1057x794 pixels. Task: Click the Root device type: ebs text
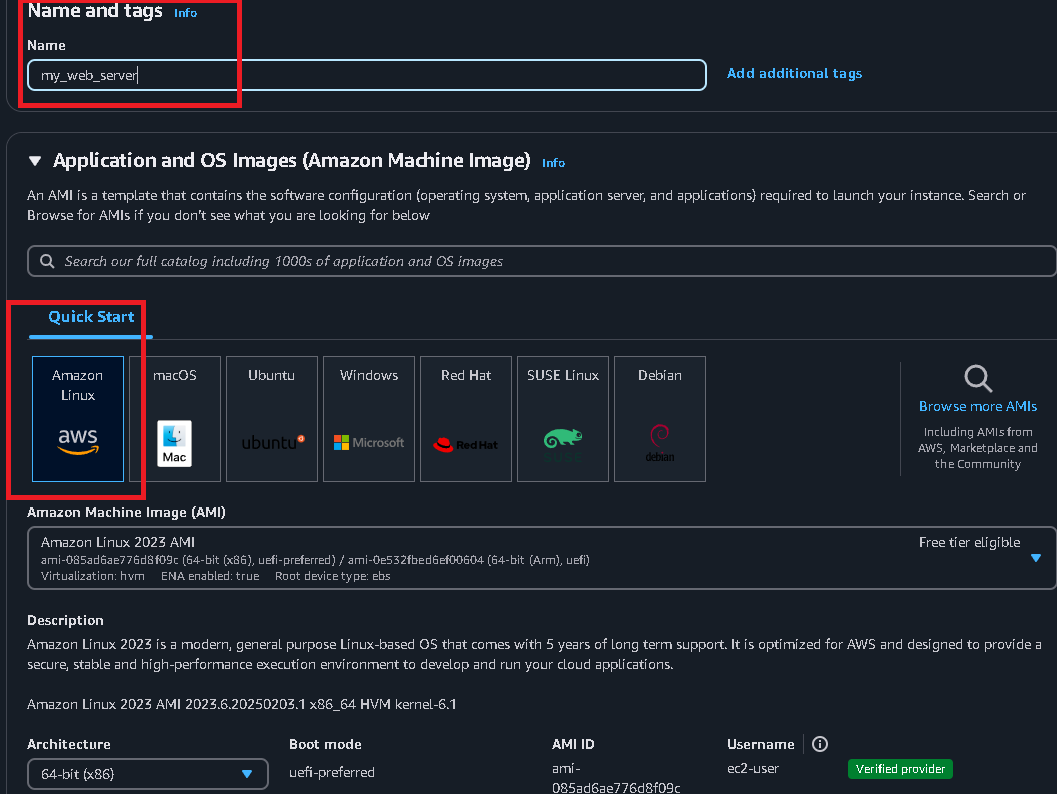point(332,576)
